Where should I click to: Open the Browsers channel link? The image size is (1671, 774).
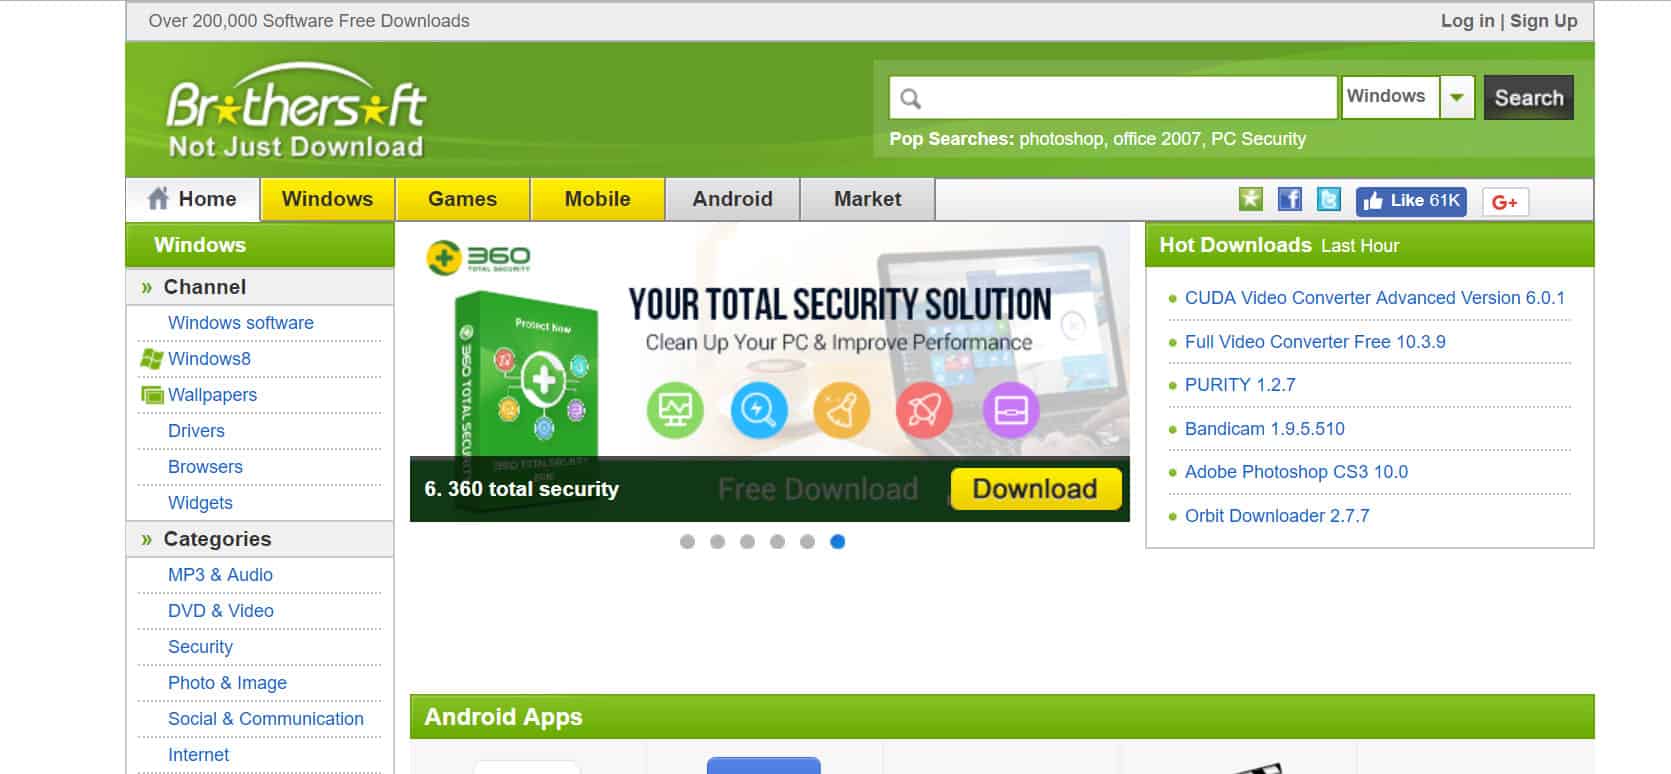(x=205, y=467)
